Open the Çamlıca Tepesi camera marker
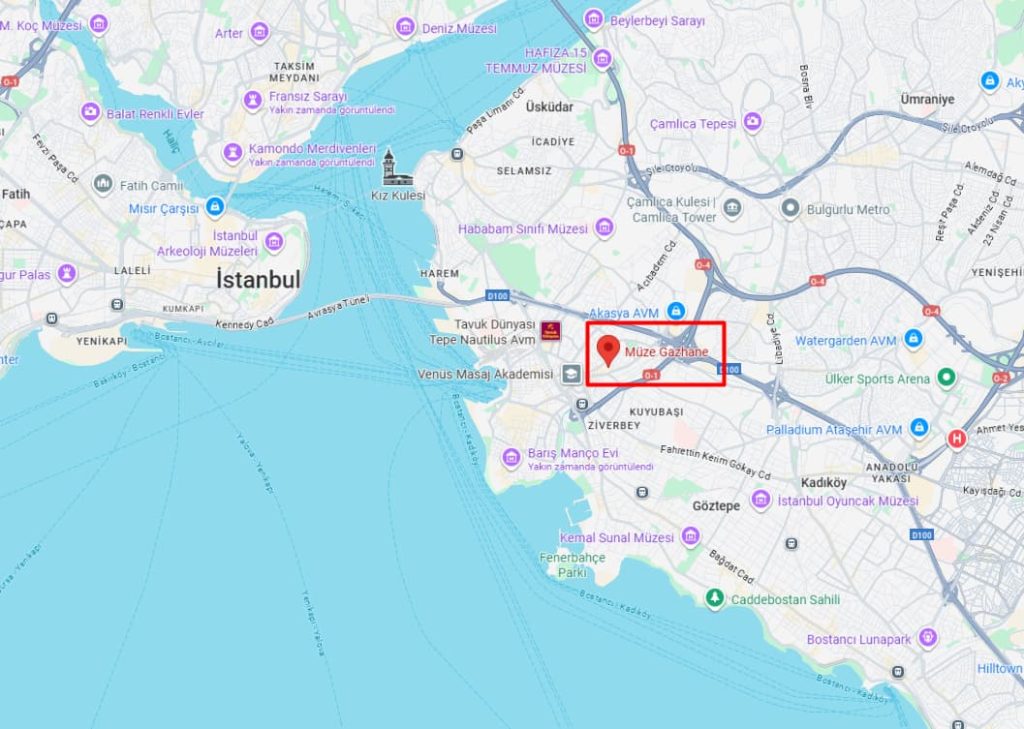 tap(752, 122)
